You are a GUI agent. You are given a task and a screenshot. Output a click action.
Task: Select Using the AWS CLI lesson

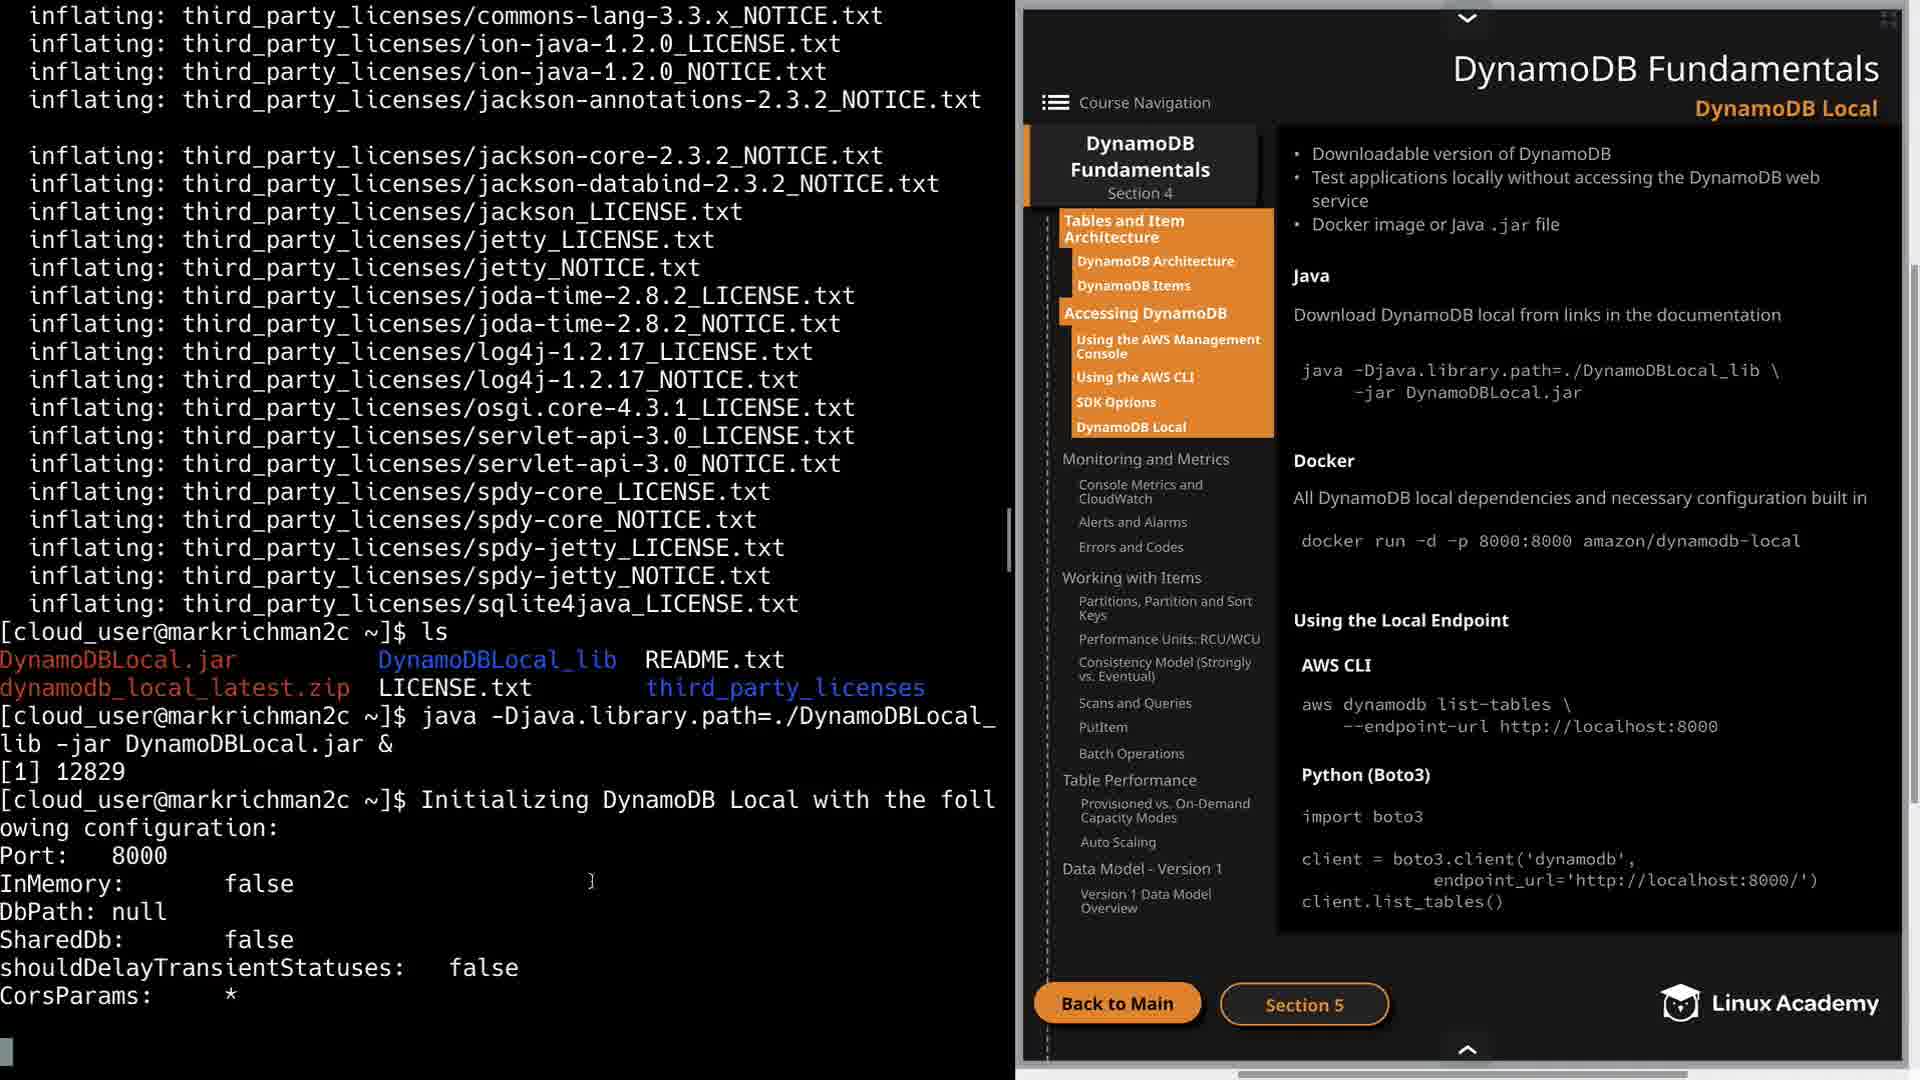1135,377
